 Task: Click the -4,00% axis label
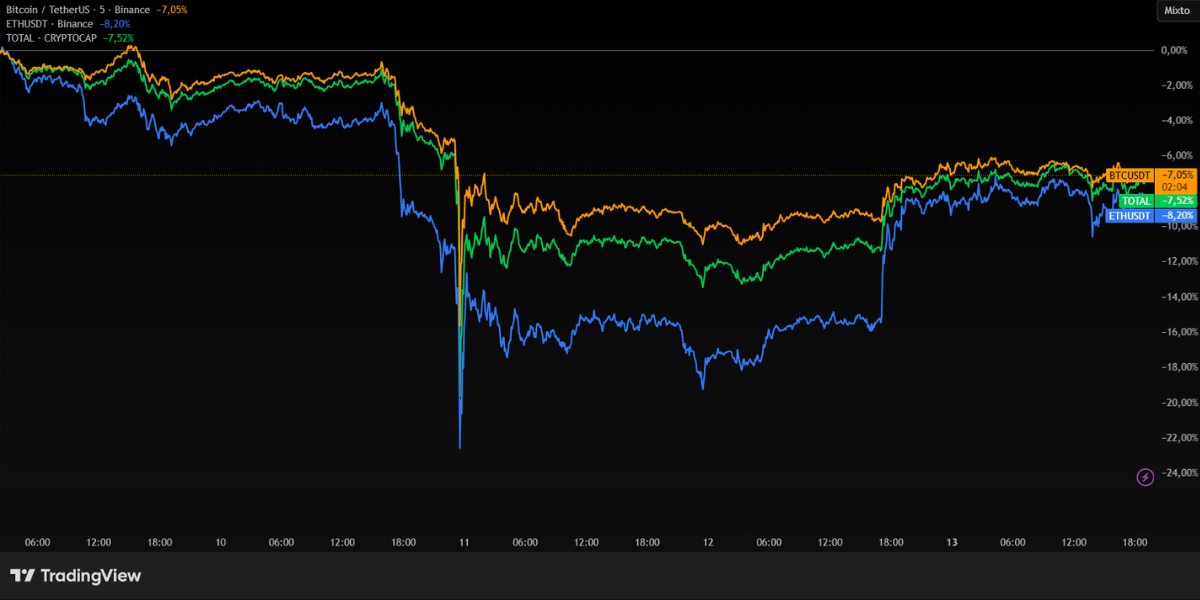pos(1175,120)
